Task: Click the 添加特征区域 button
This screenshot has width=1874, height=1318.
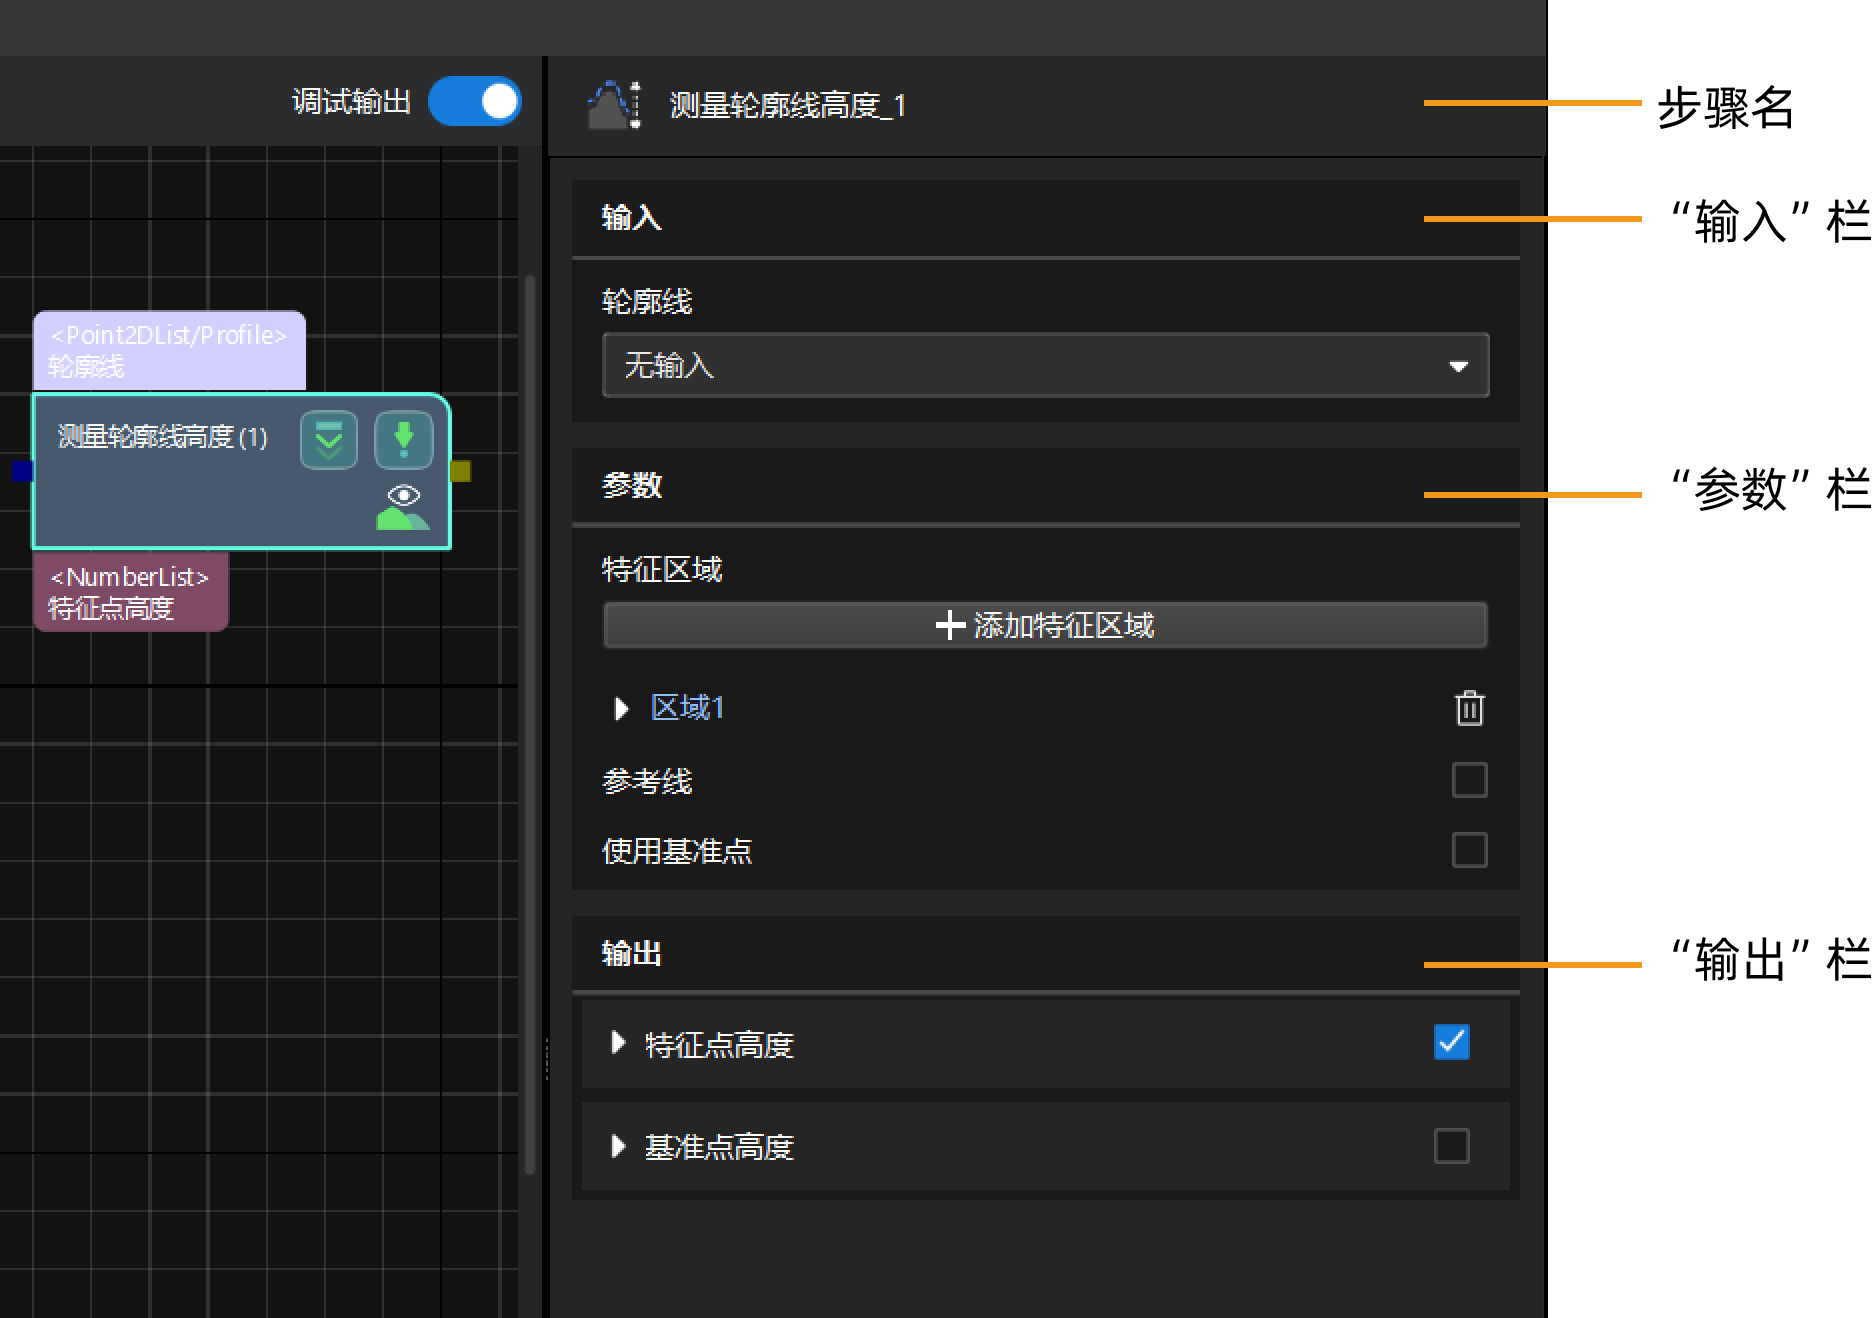Action: [1045, 626]
